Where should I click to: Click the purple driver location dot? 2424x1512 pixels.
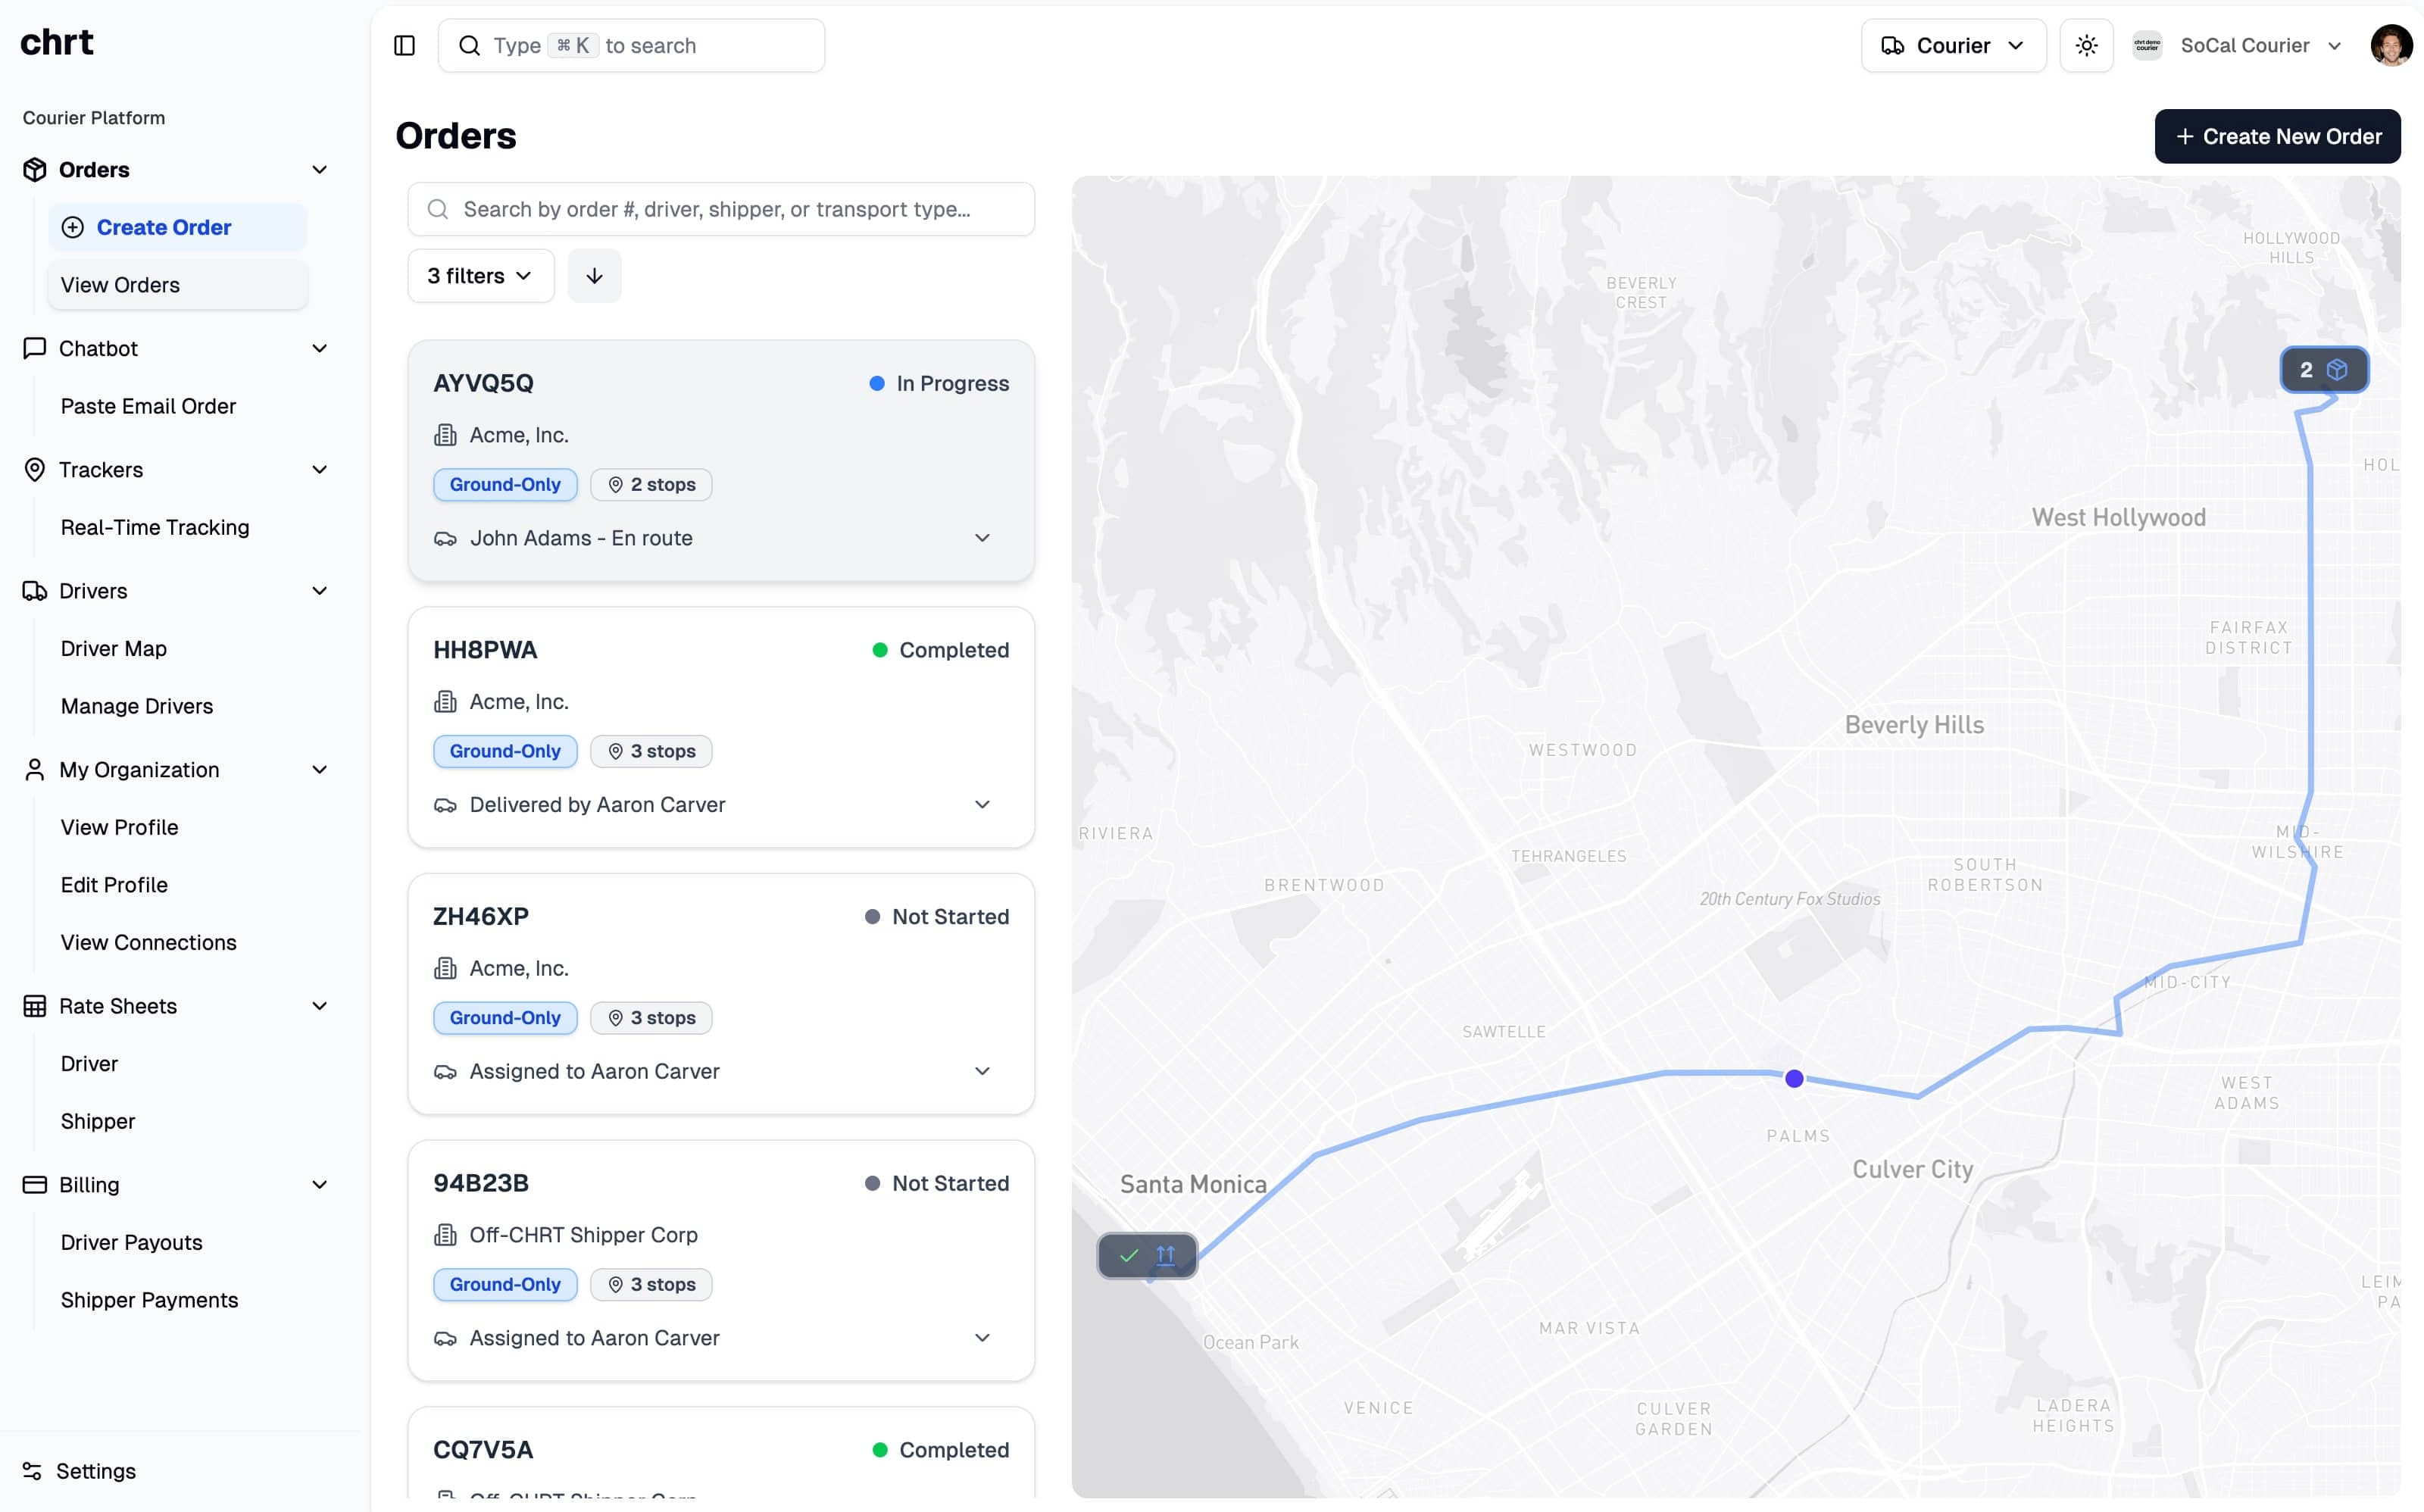1794,1078
